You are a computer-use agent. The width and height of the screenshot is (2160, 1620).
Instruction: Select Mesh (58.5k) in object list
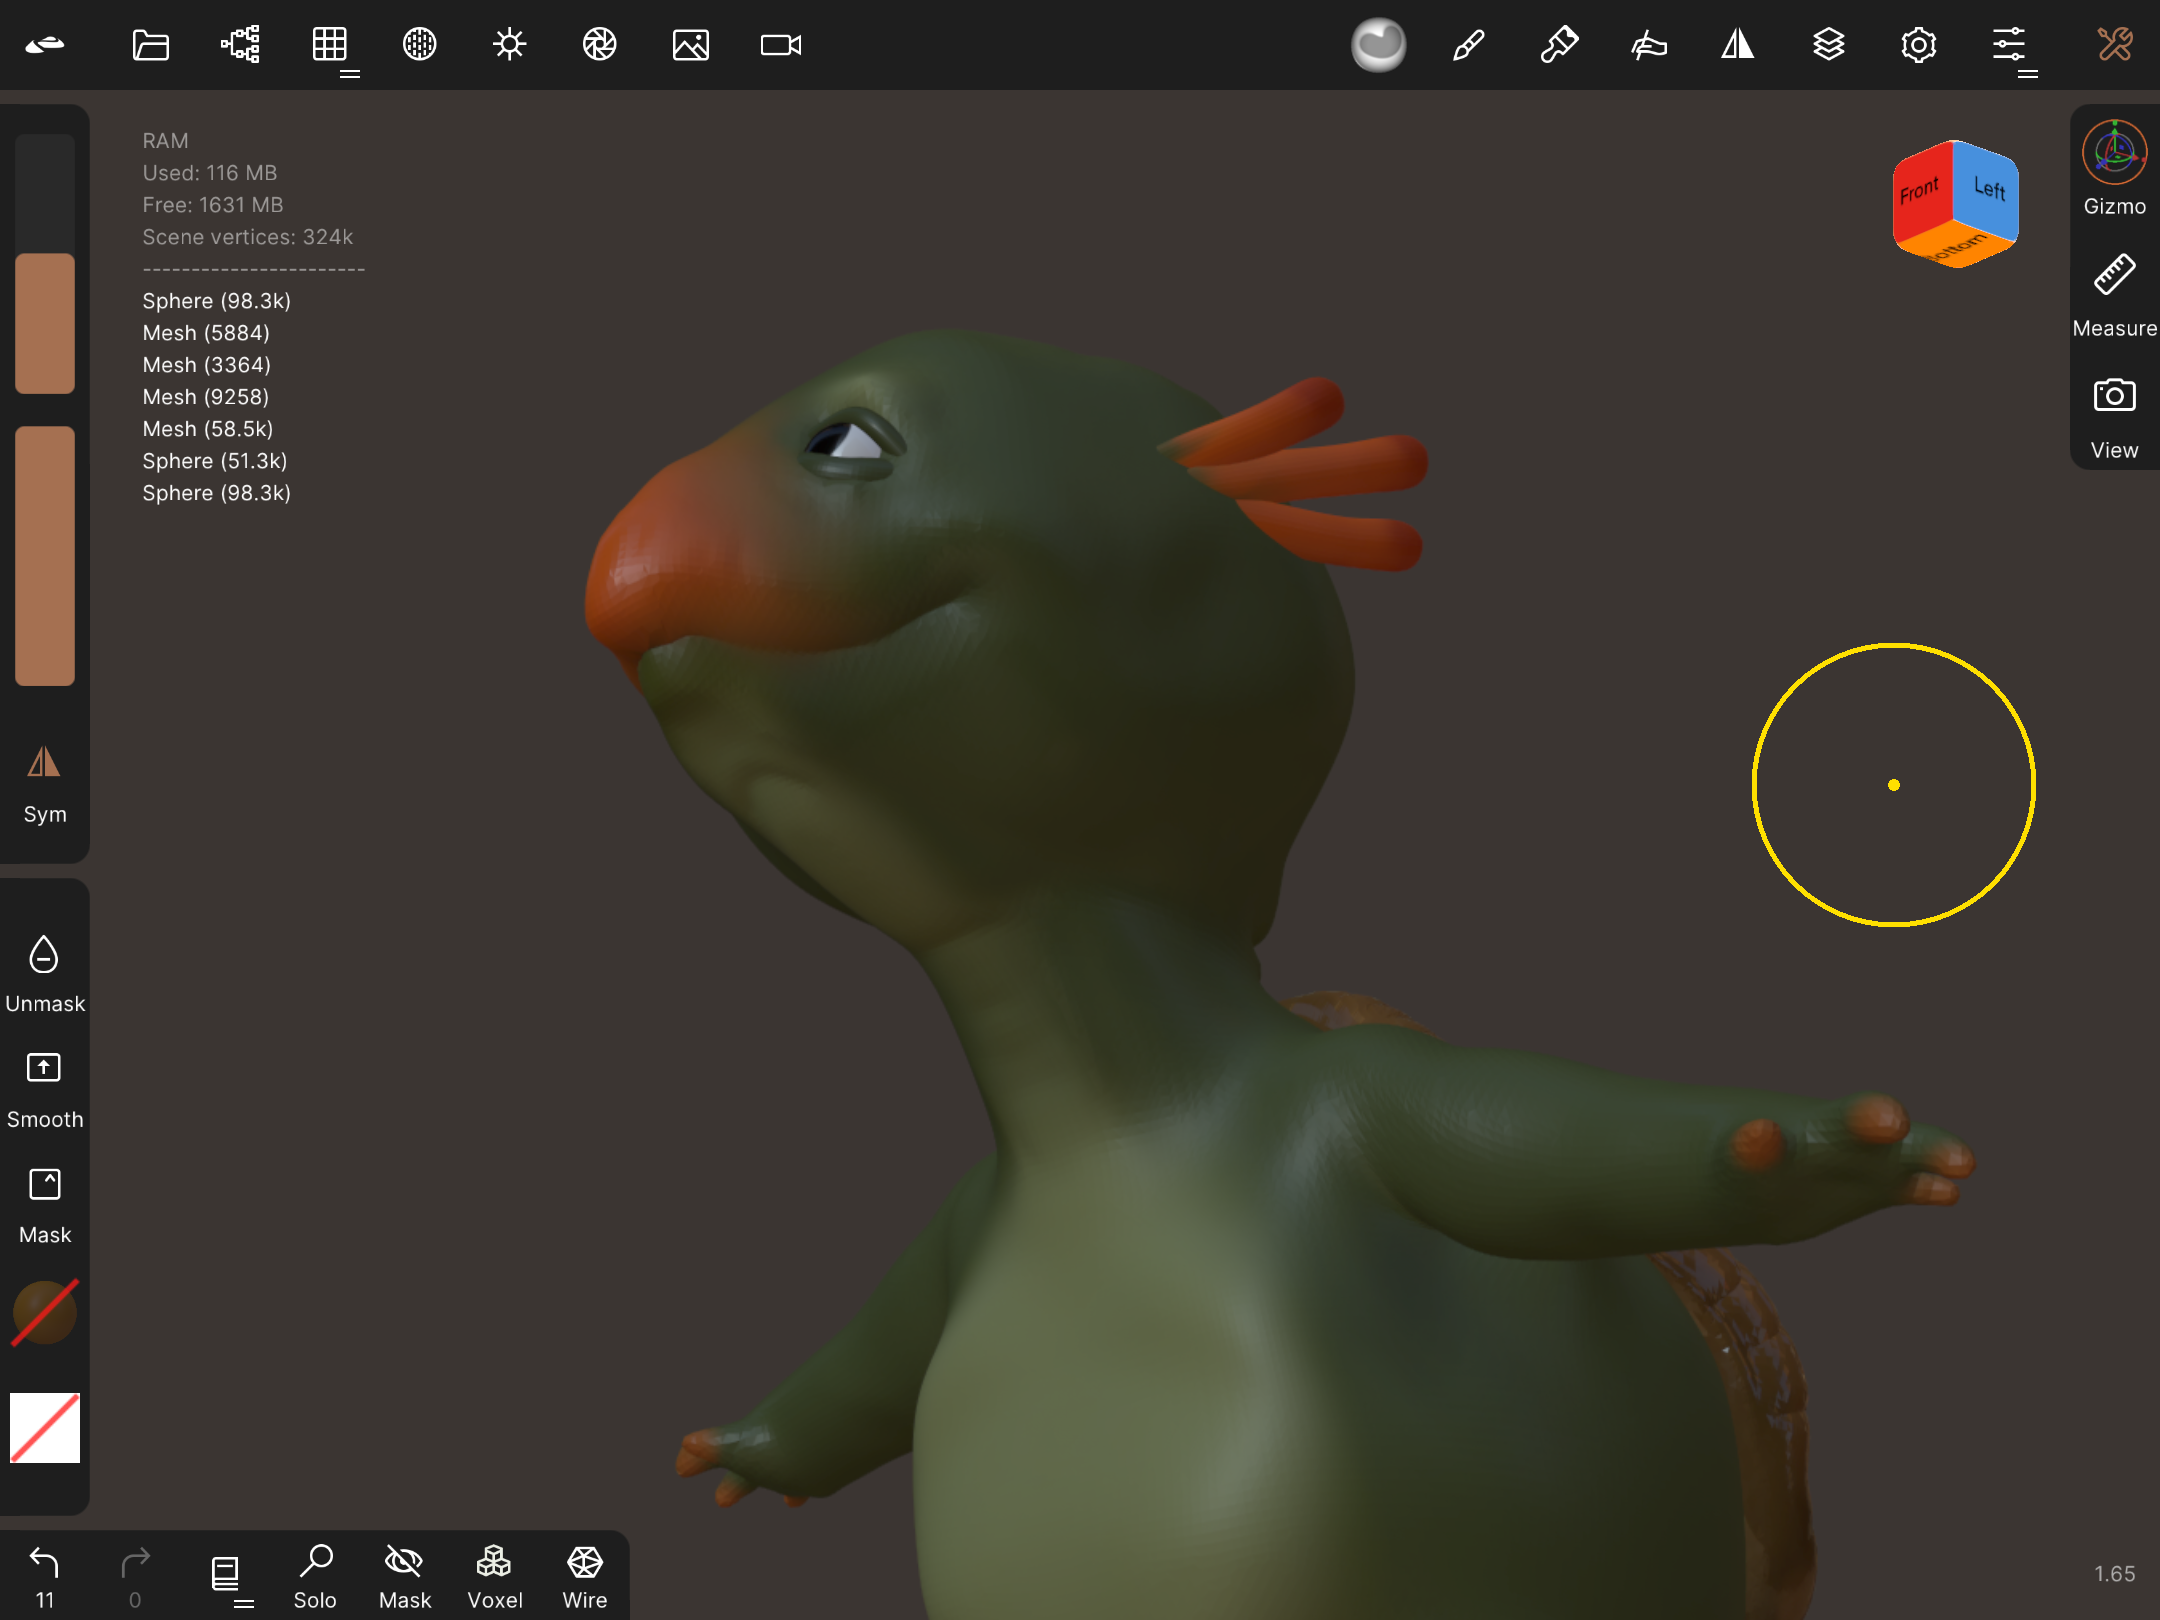(x=207, y=429)
